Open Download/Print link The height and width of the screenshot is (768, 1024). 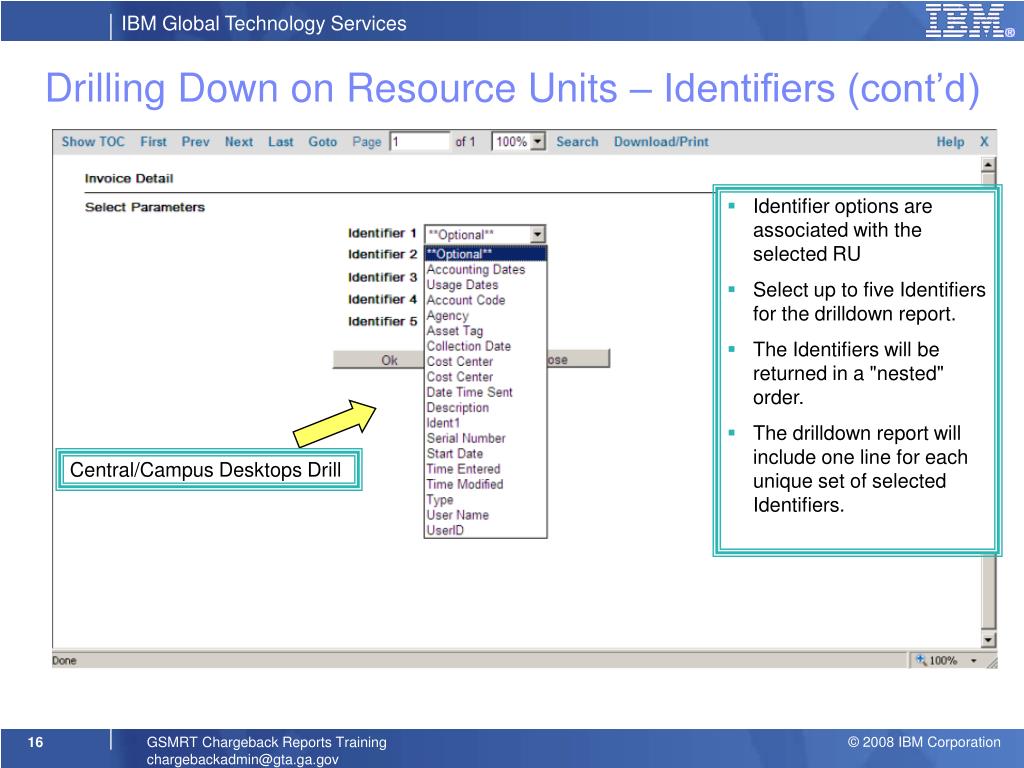click(x=661, y=142)
